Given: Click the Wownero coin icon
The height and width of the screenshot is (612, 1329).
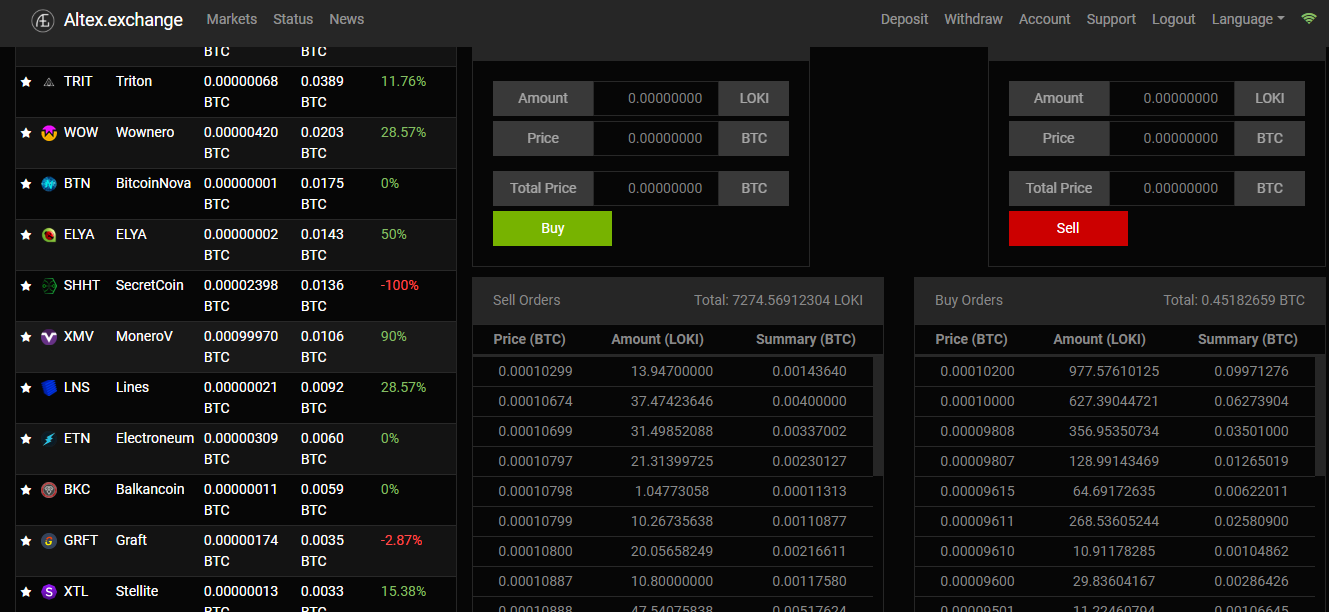Looking at the screenshot, I should 48,133.
